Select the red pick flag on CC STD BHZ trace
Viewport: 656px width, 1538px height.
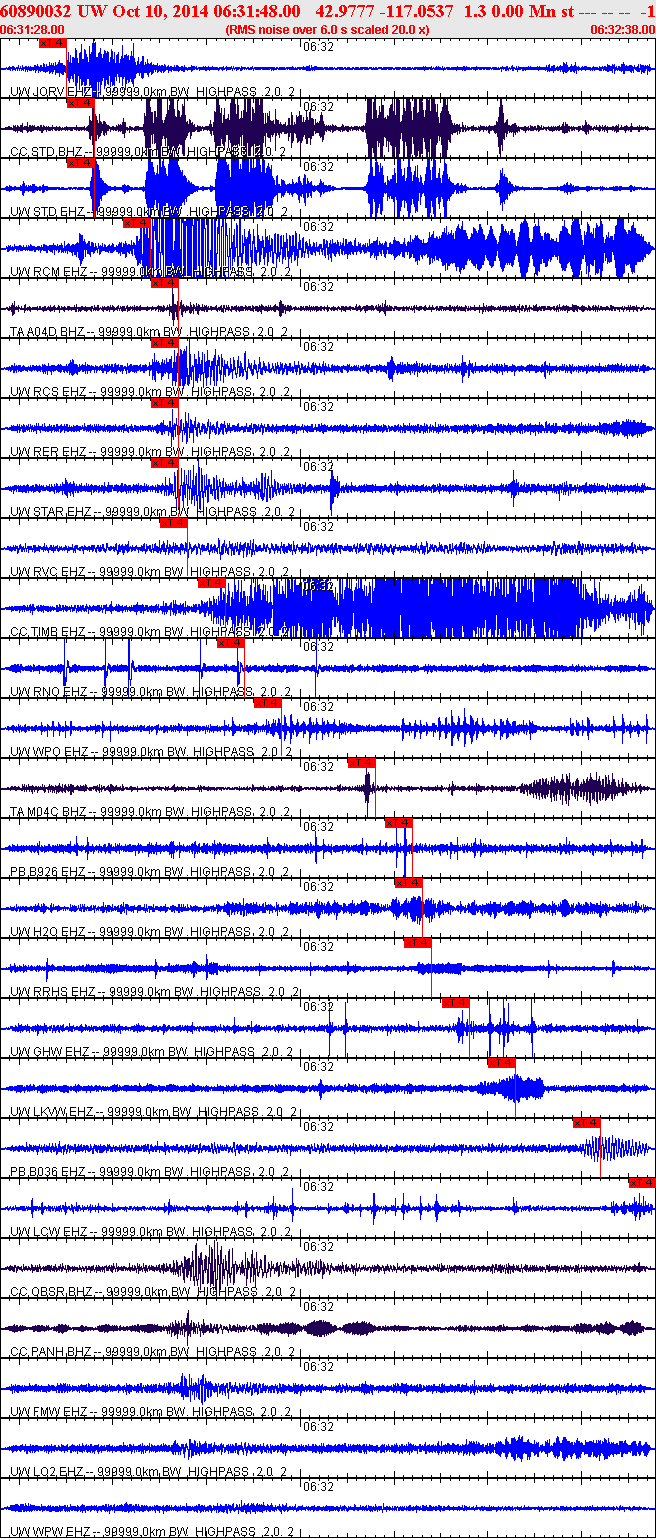[x=79, y=103]
